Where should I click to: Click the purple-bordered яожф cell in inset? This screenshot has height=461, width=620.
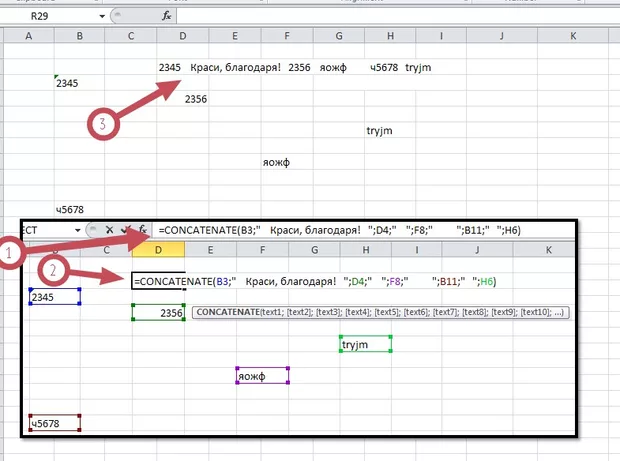[263, 376]
